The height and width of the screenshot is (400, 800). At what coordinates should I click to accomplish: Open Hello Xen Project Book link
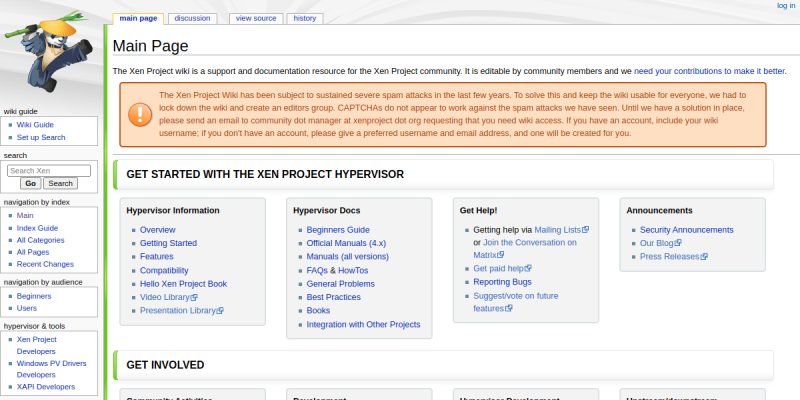(184, 284)
